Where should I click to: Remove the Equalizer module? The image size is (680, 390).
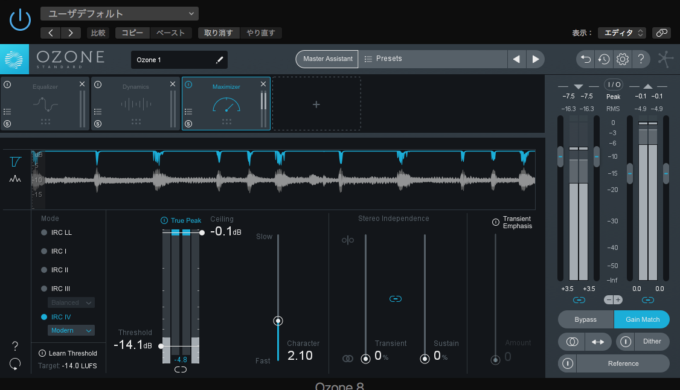pos(82,84)
